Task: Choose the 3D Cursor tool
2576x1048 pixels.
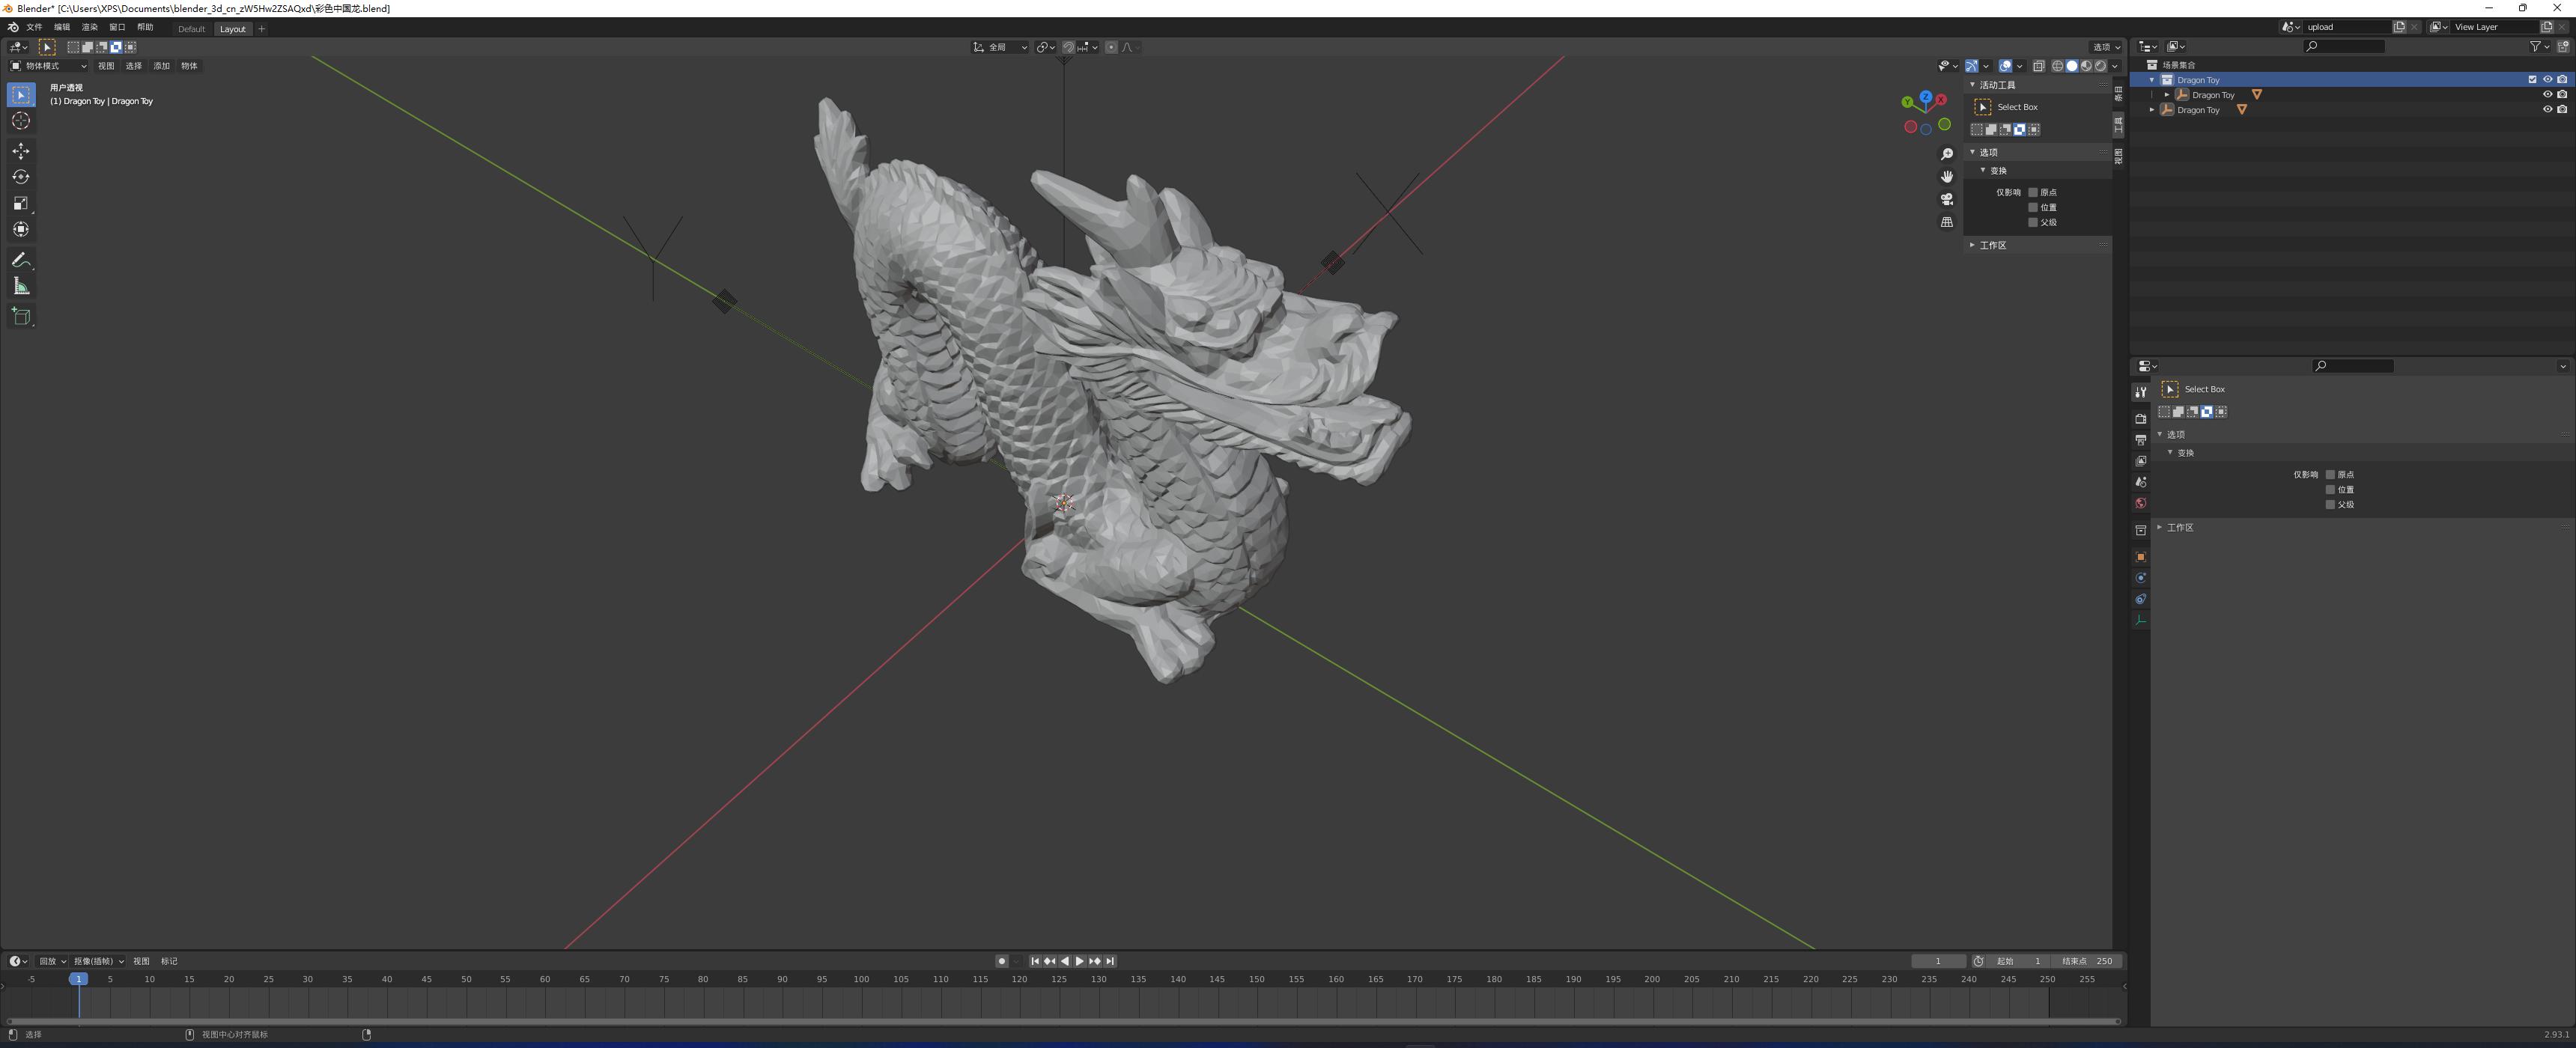Action: [21, 121]
